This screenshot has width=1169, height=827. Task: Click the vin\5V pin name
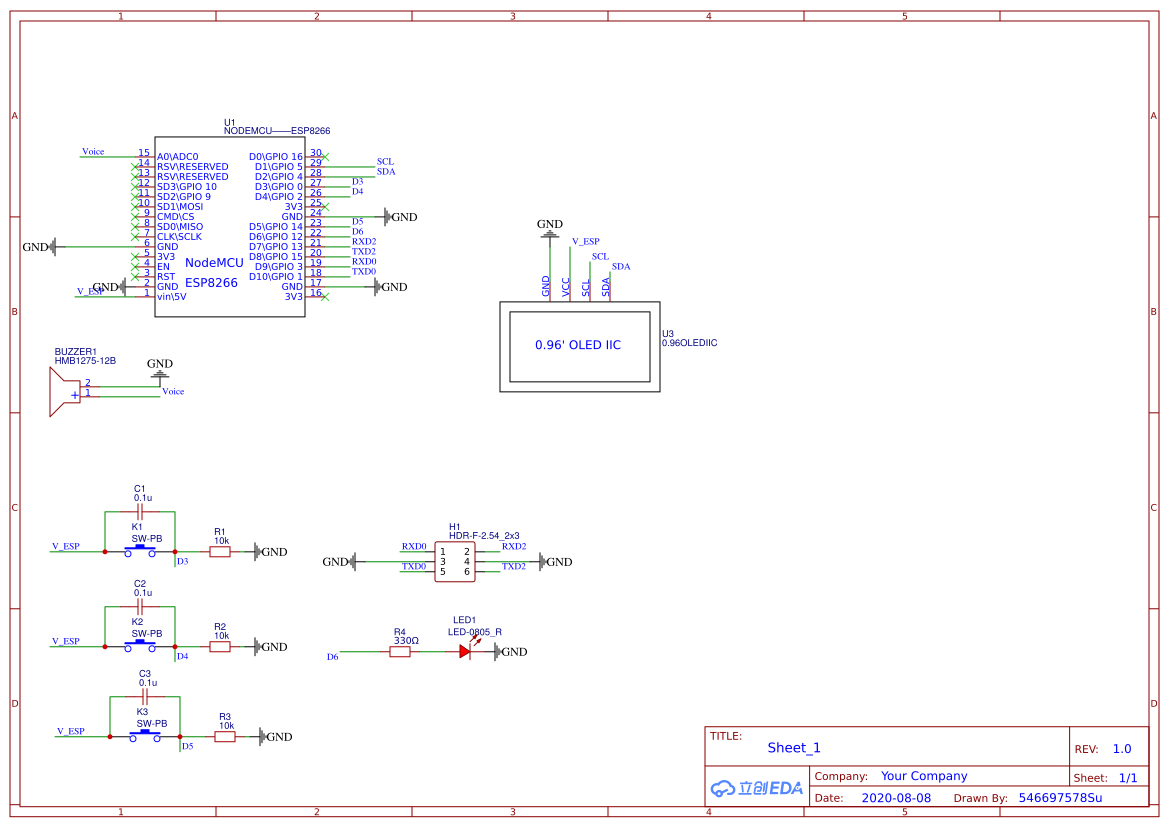171,297
